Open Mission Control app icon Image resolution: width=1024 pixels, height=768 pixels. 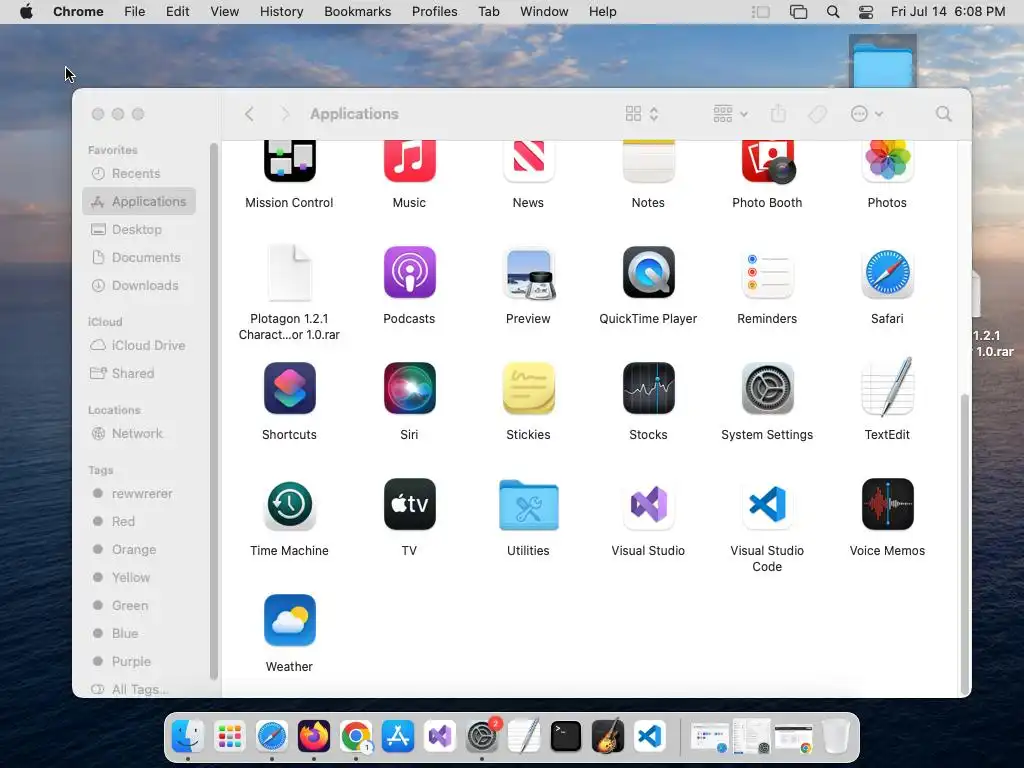[289, 161]
